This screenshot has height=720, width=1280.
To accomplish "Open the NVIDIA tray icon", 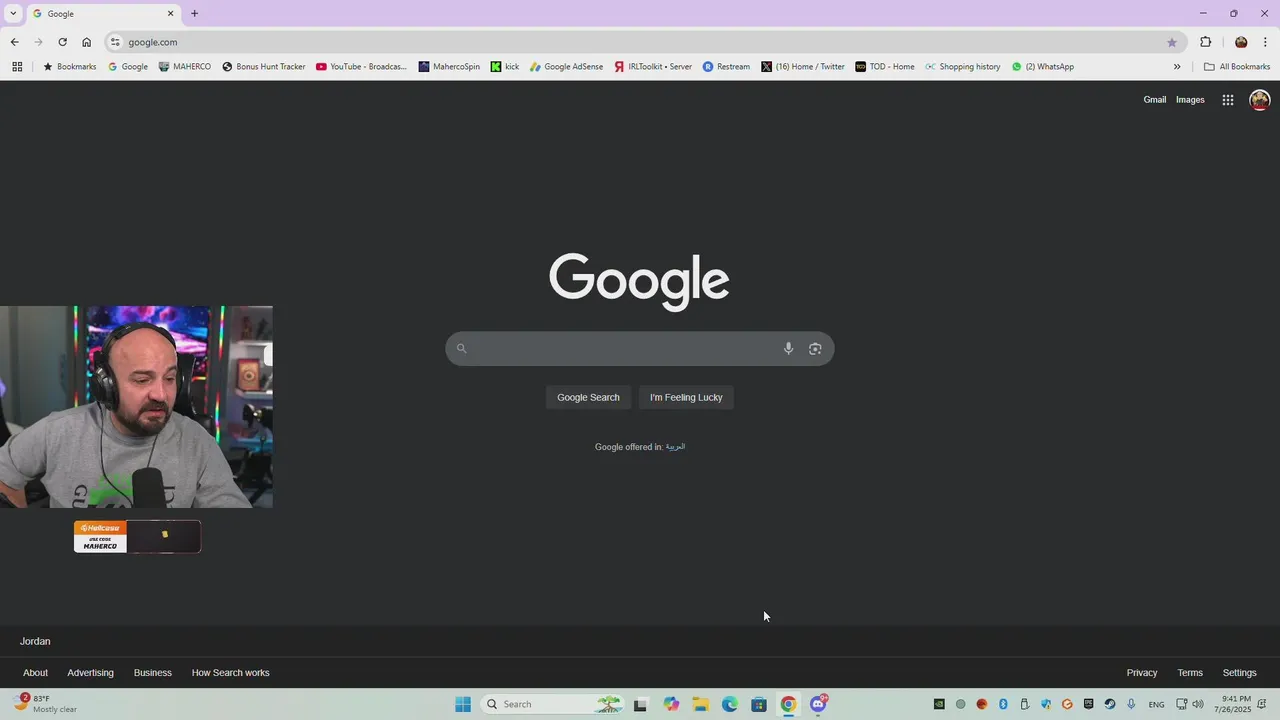I will (939, 704).
